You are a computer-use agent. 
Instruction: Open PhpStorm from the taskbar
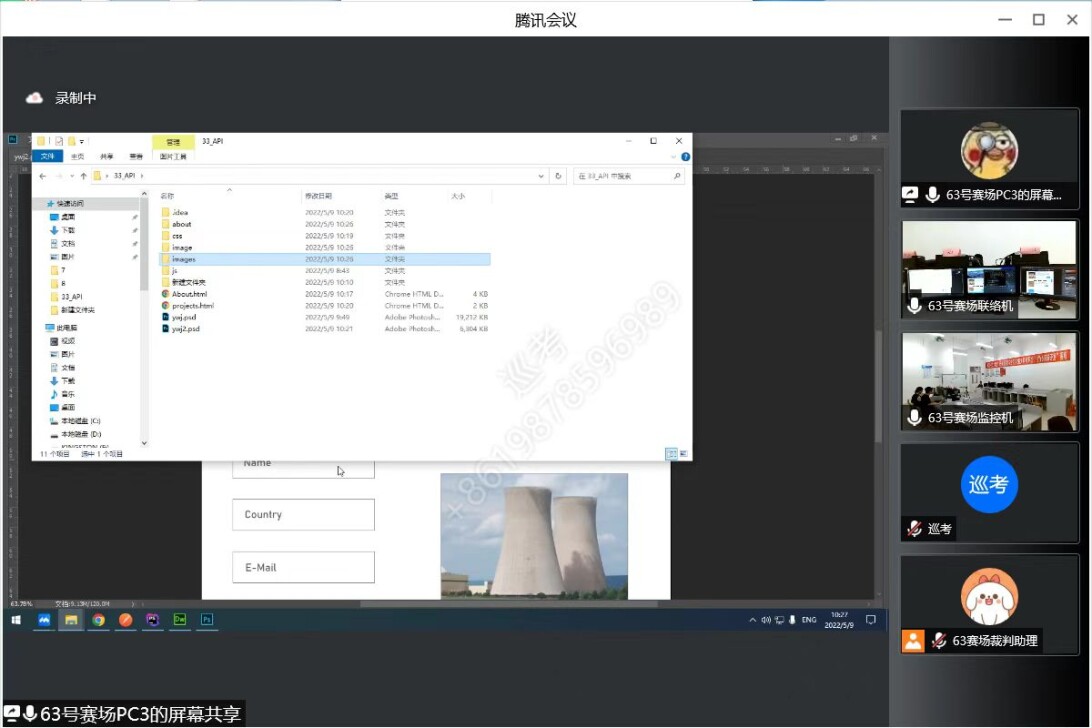pyautogui.click(x=153, y=620)
